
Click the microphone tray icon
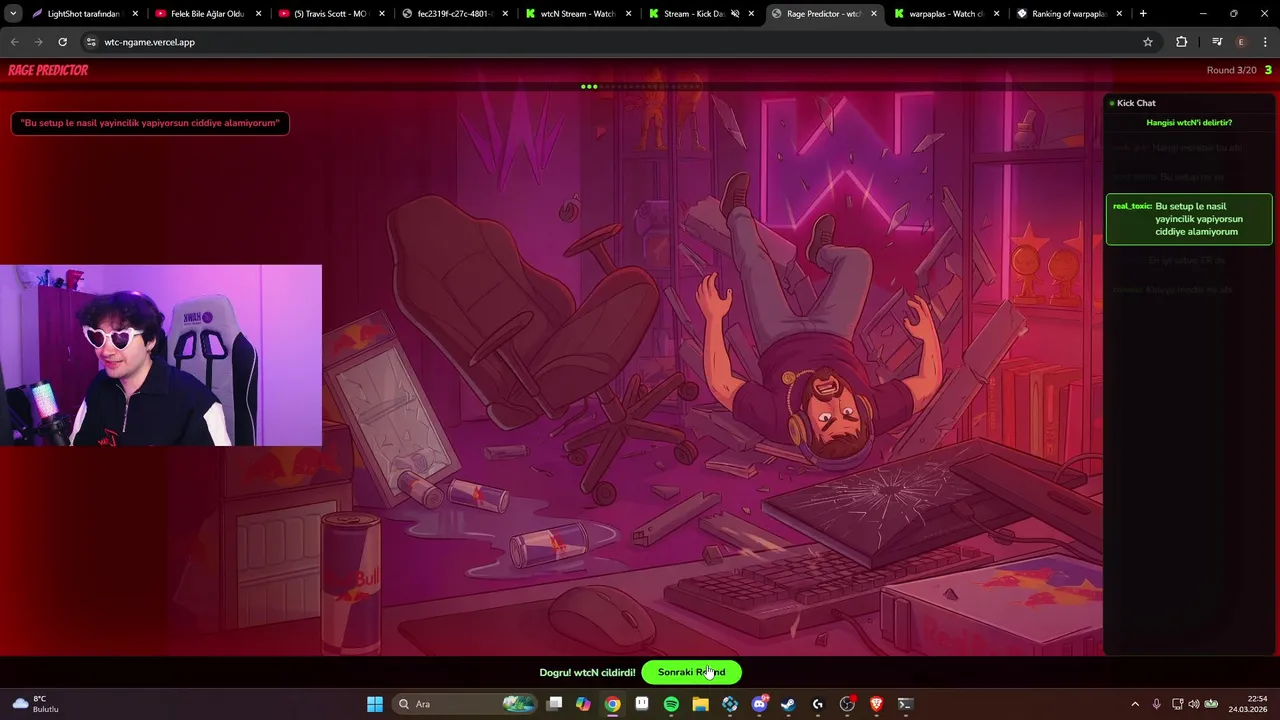point(1157,704)
